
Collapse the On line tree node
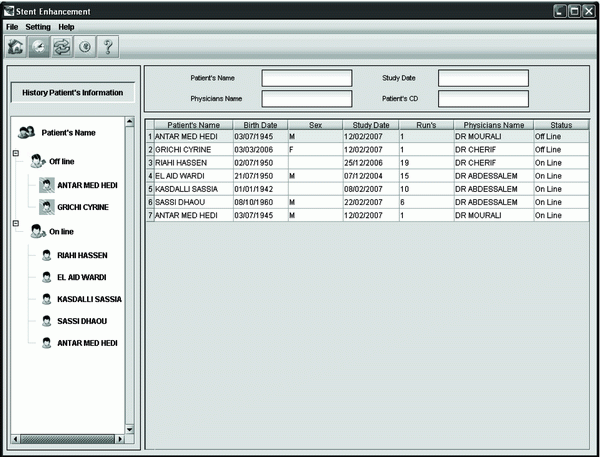point(16,223)
